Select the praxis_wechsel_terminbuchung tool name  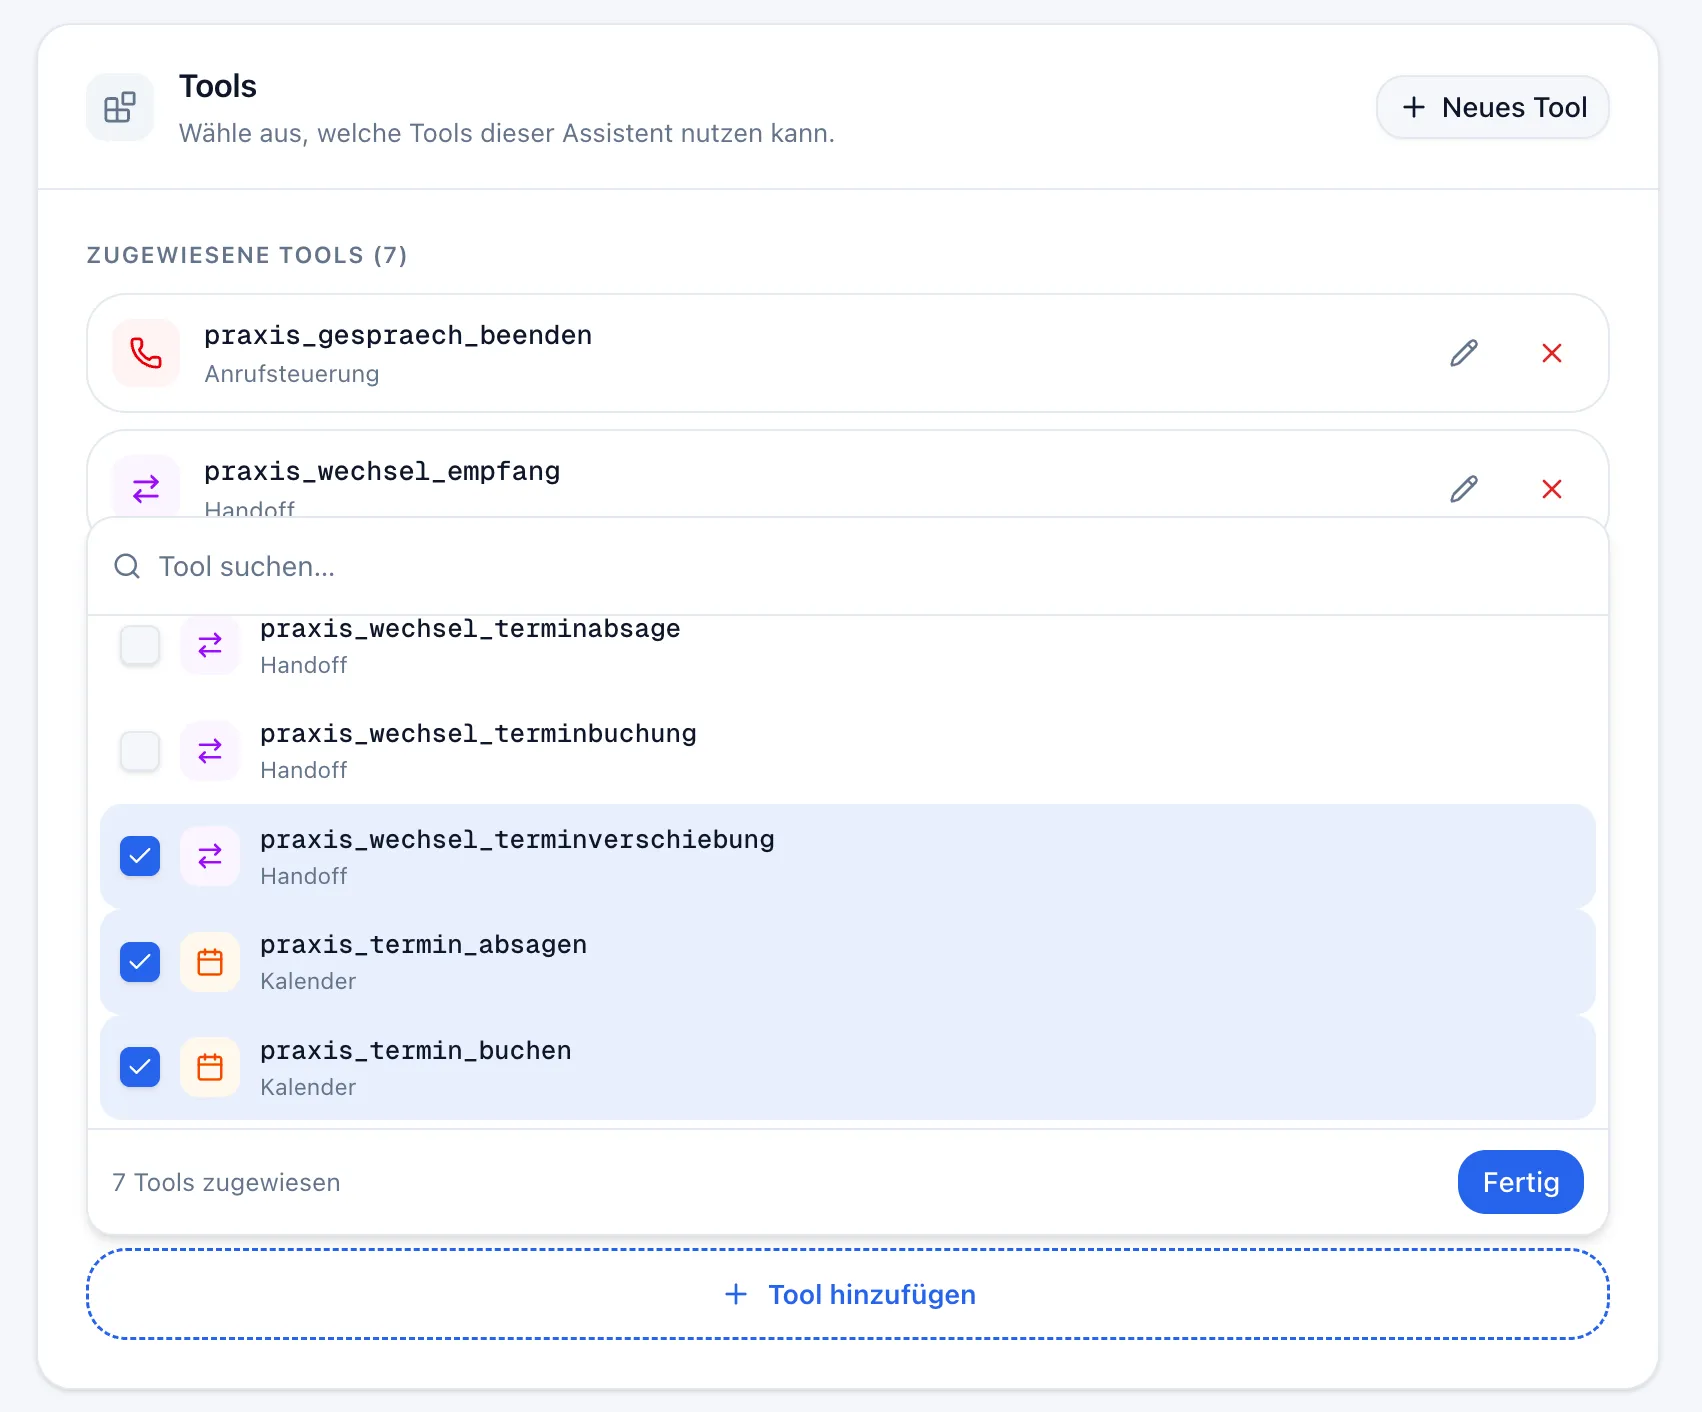tap(478, 734)
